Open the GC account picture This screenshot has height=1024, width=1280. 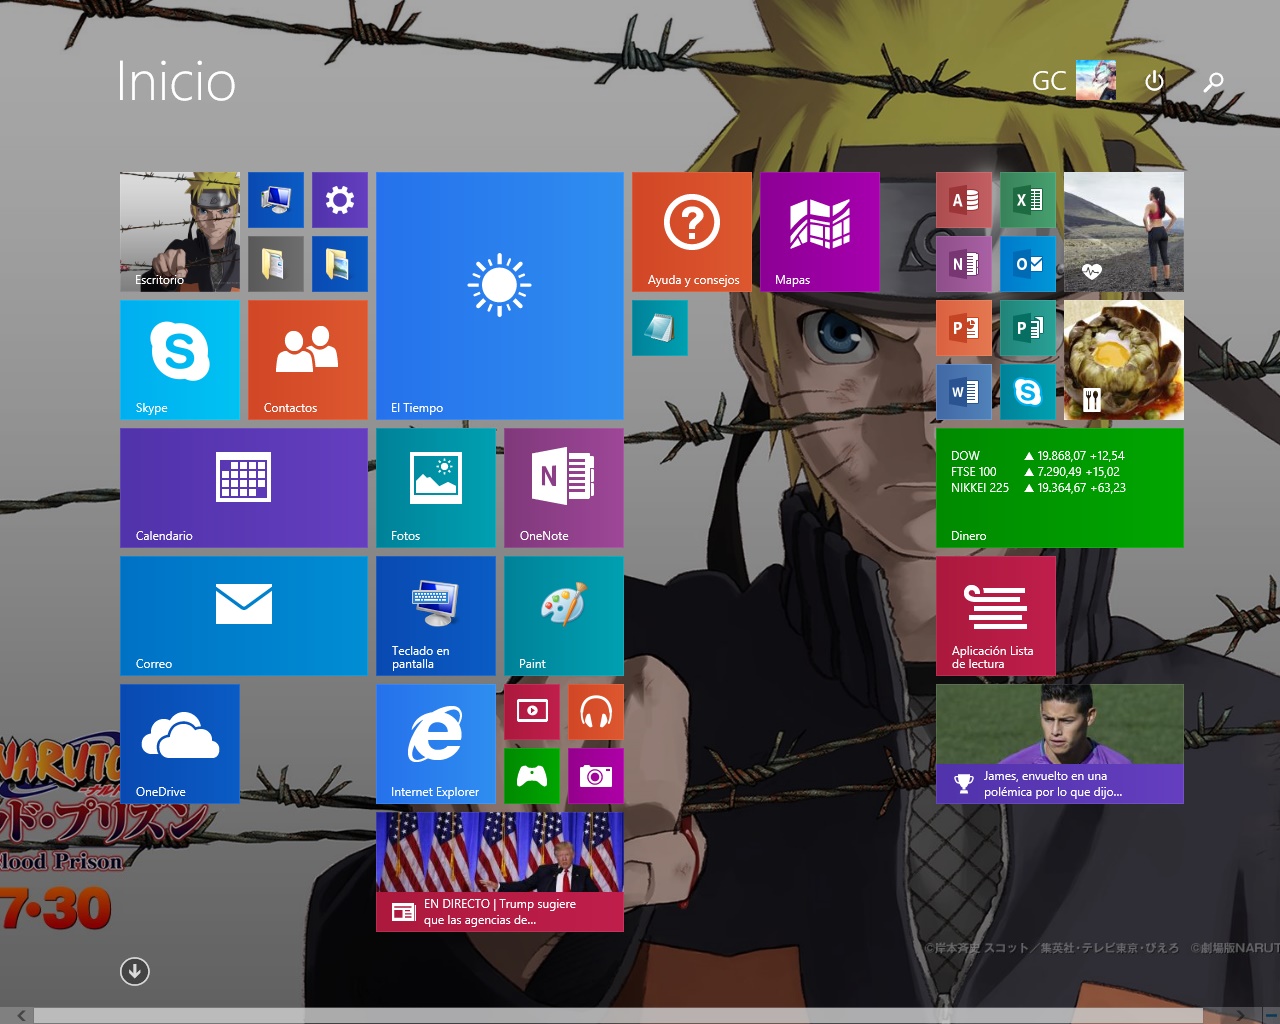(1097, 80)
